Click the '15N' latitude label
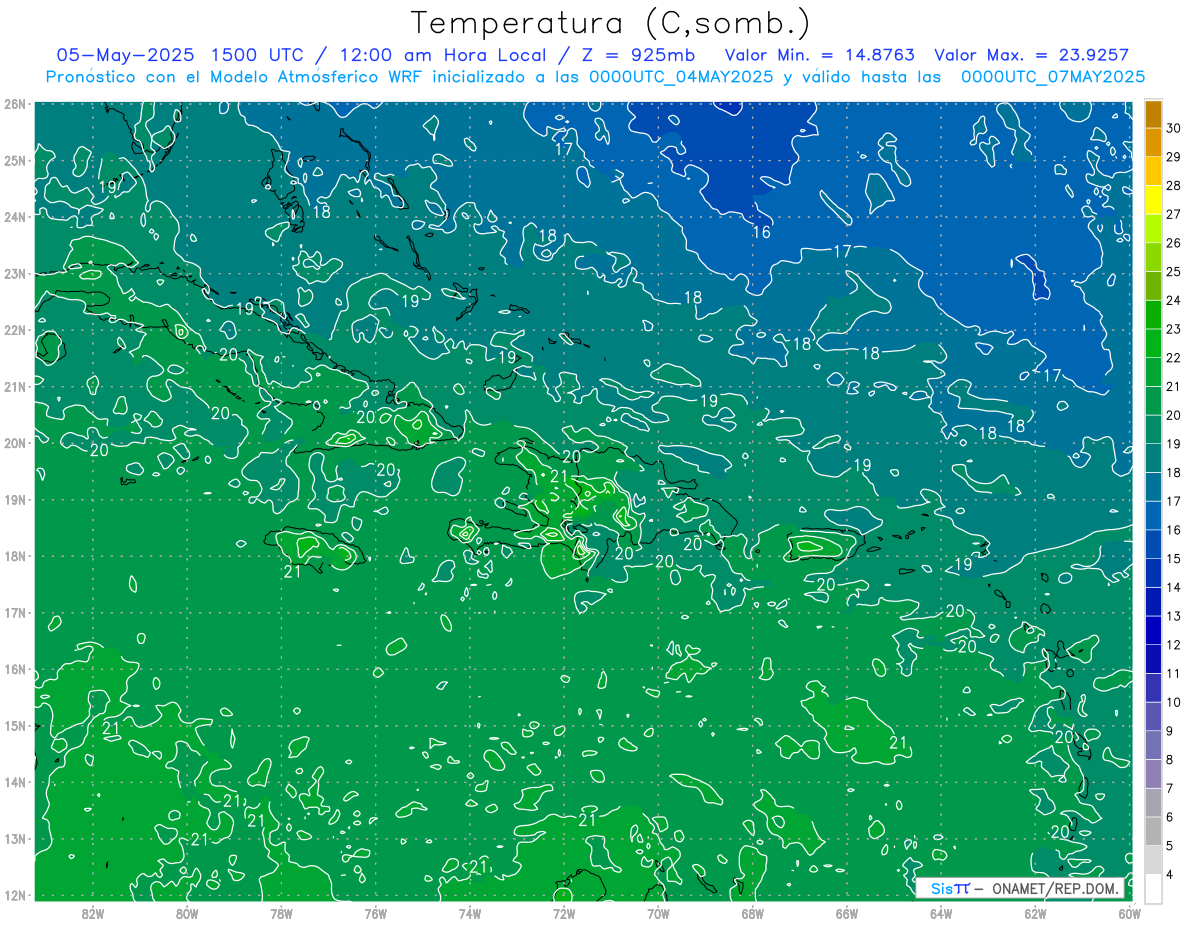Viewport: 1200px width, 927px height. coord(15,726)
